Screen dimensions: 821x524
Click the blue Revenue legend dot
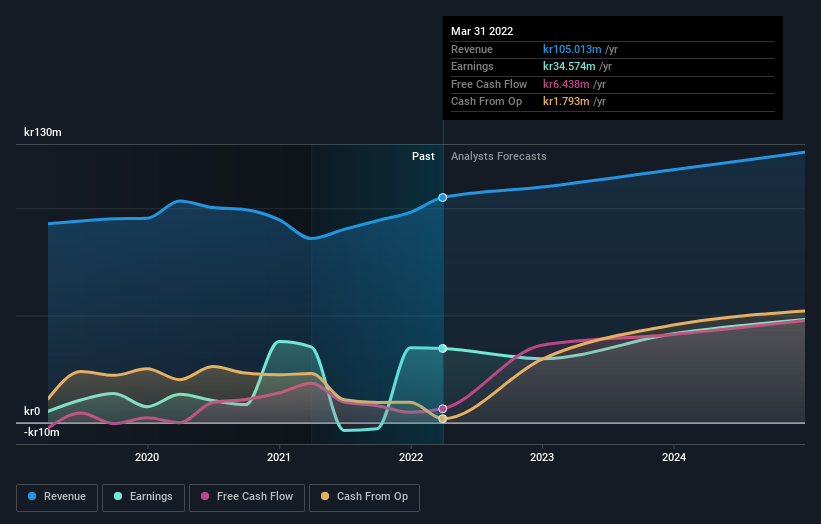[x=32, y=496]
